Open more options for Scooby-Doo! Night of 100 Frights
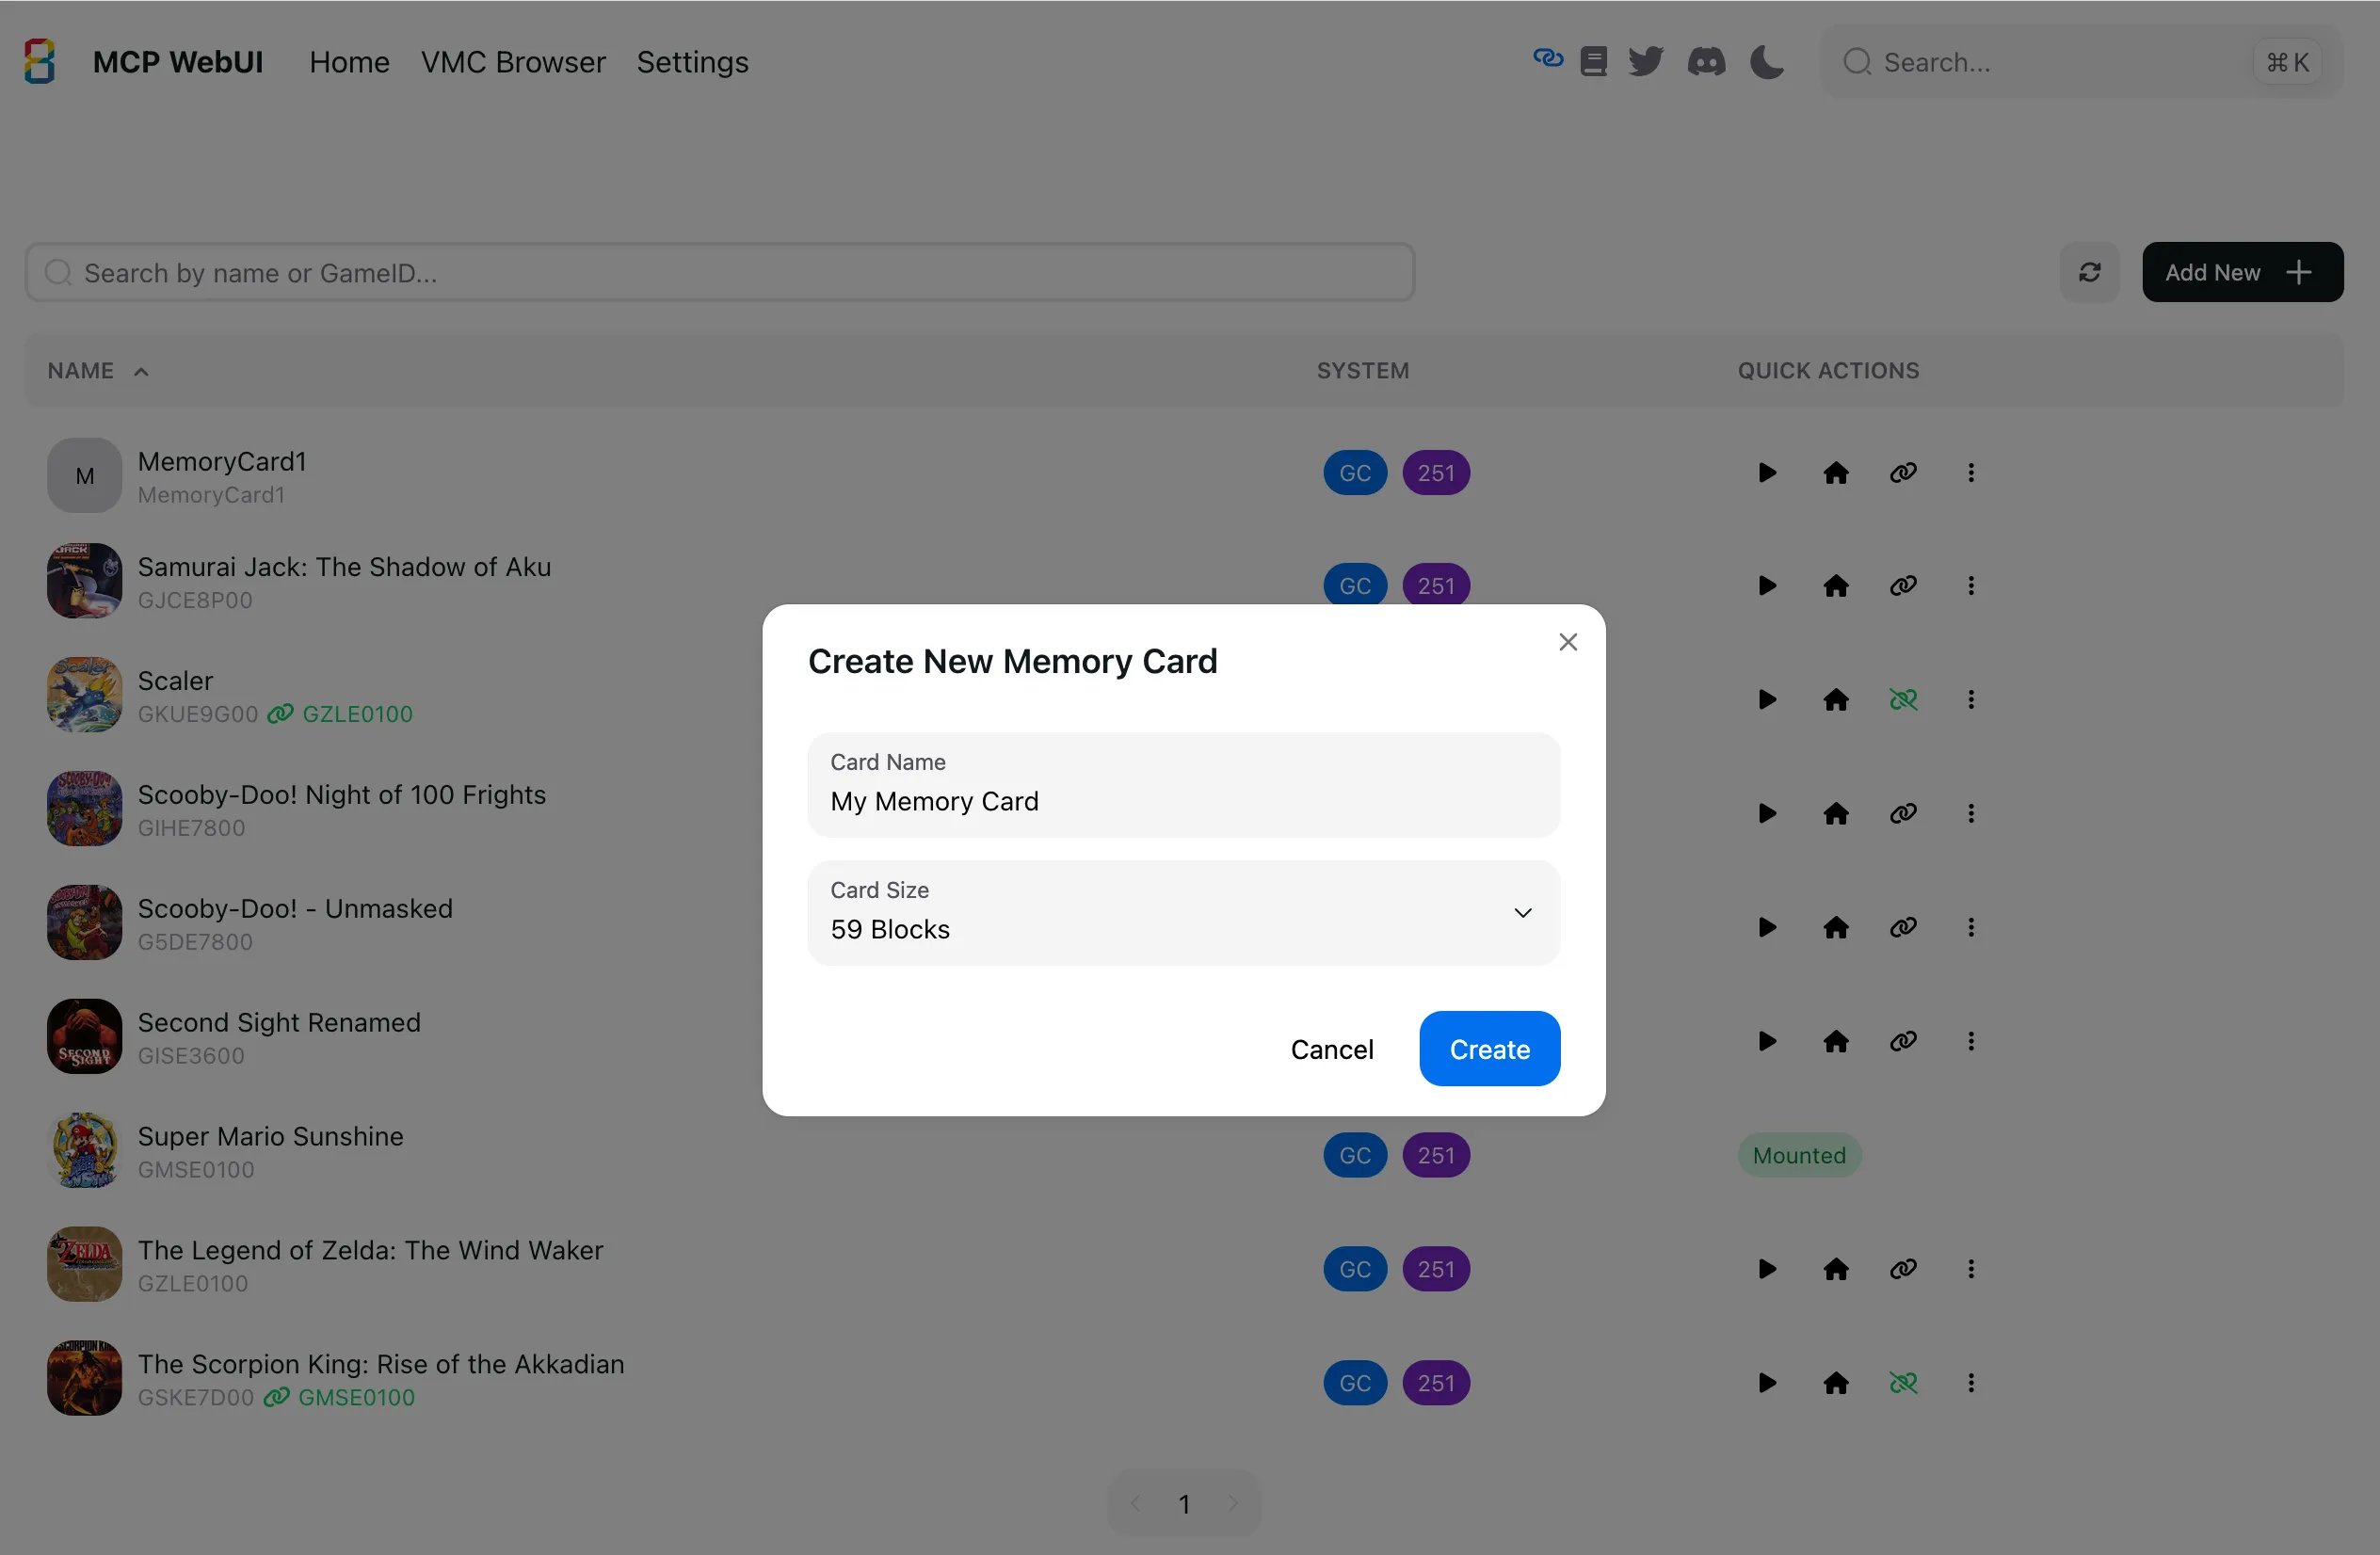Image resolution: width=2380 pixels, height=1555 pixels. 1970,813
